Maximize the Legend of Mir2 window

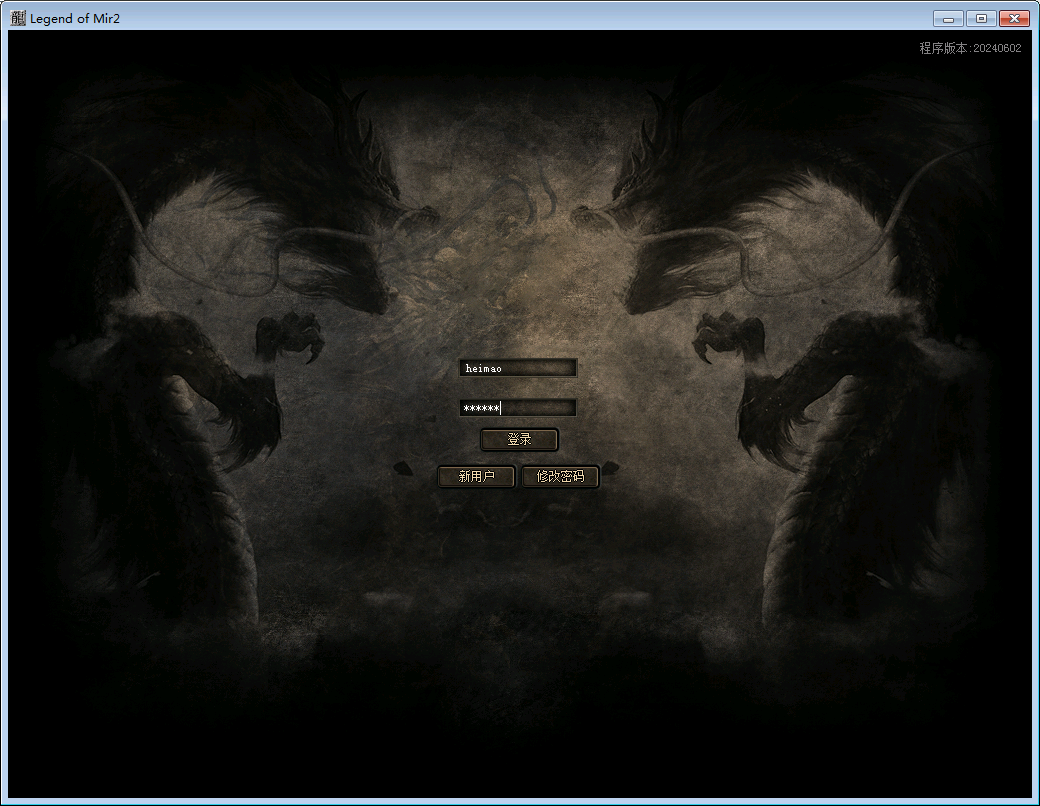(980, 18)
